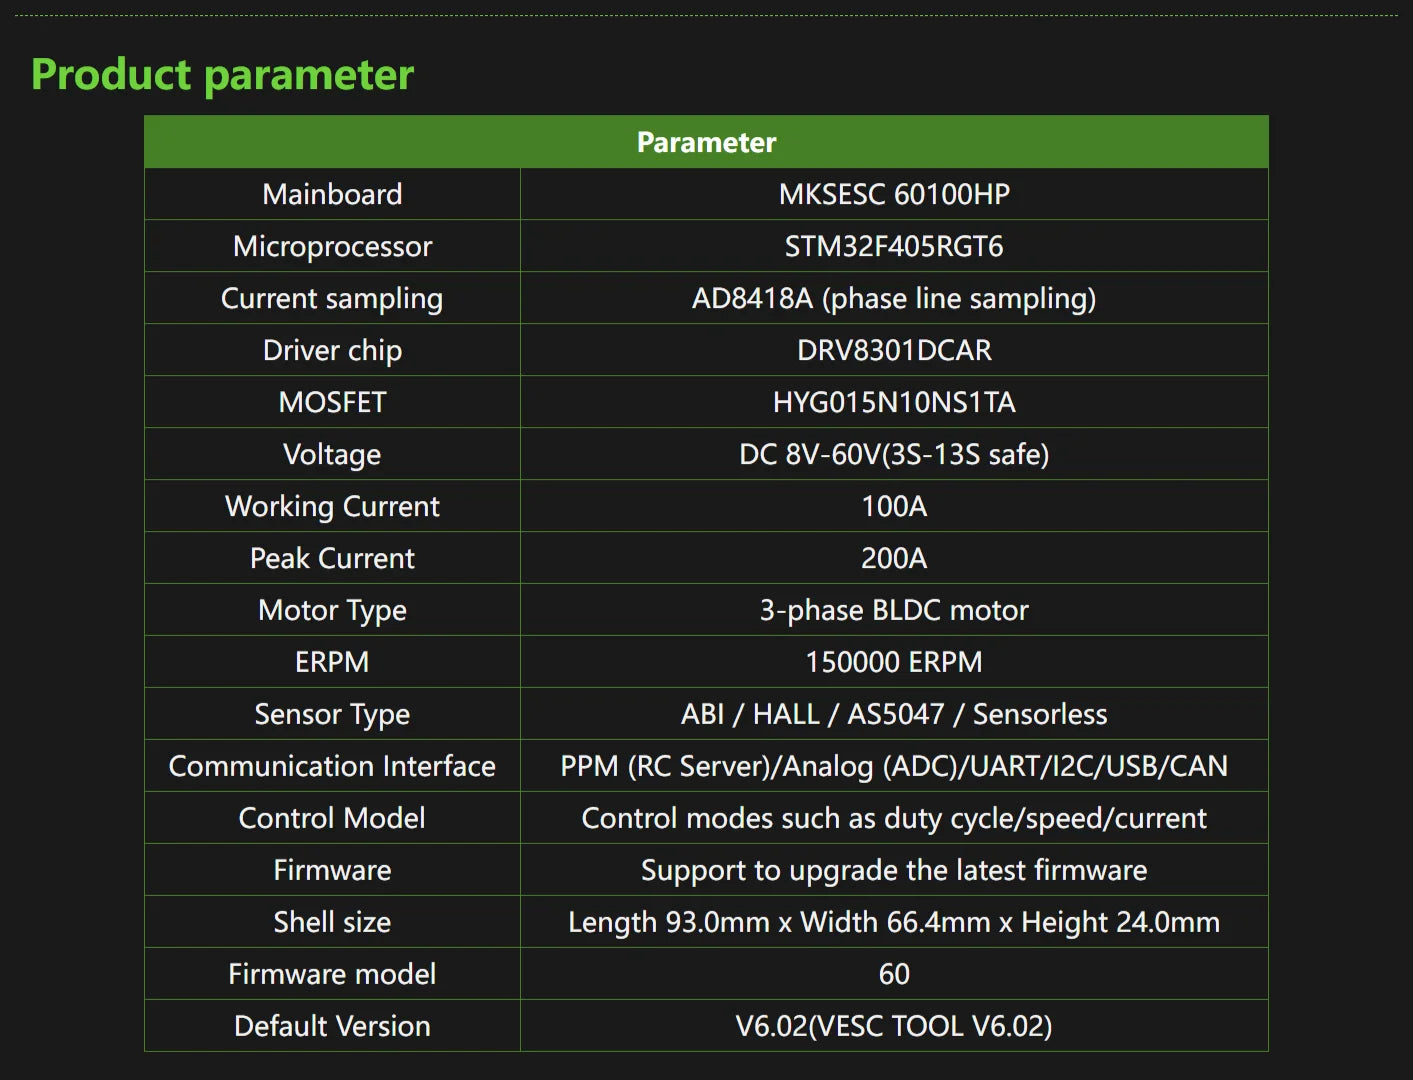Select the "Control Model" row label
Image resolution: width=1413 pixels, height=1080 pixels.
point(332,818)
